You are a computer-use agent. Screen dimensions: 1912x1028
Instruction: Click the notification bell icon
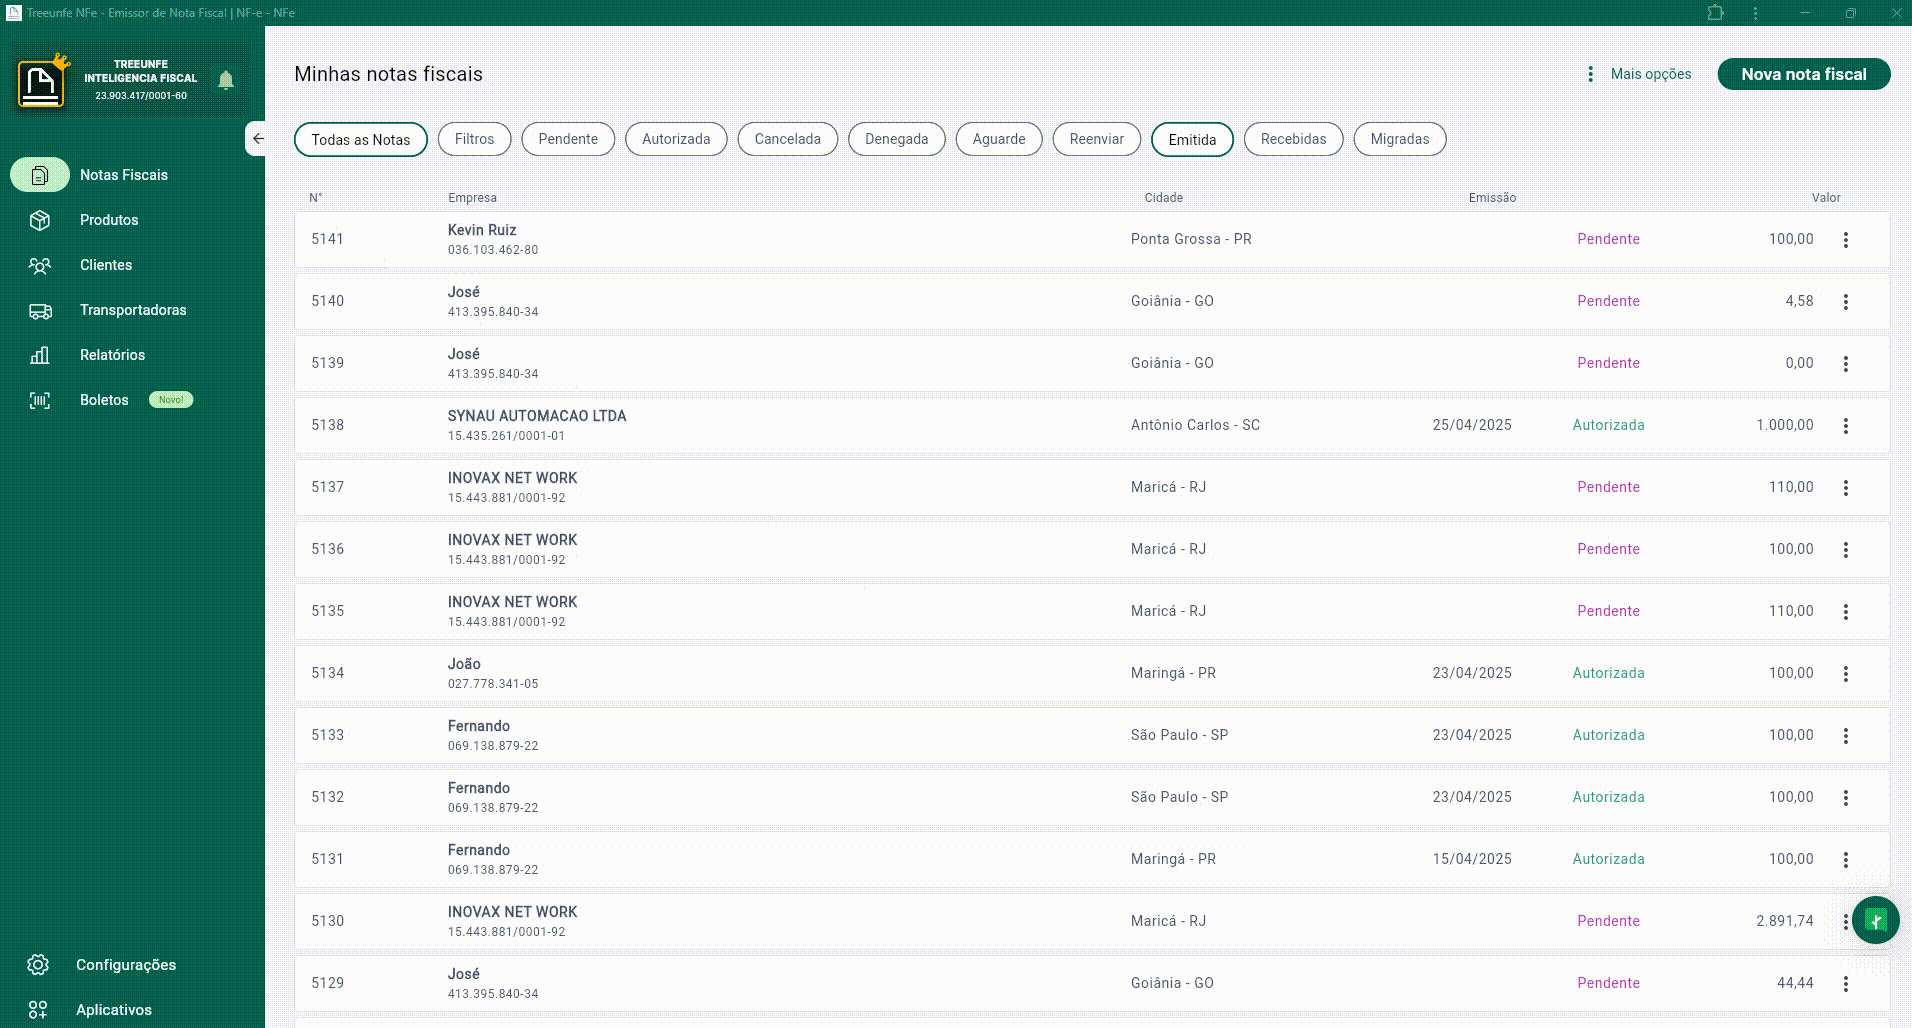[x=226, y=80]
